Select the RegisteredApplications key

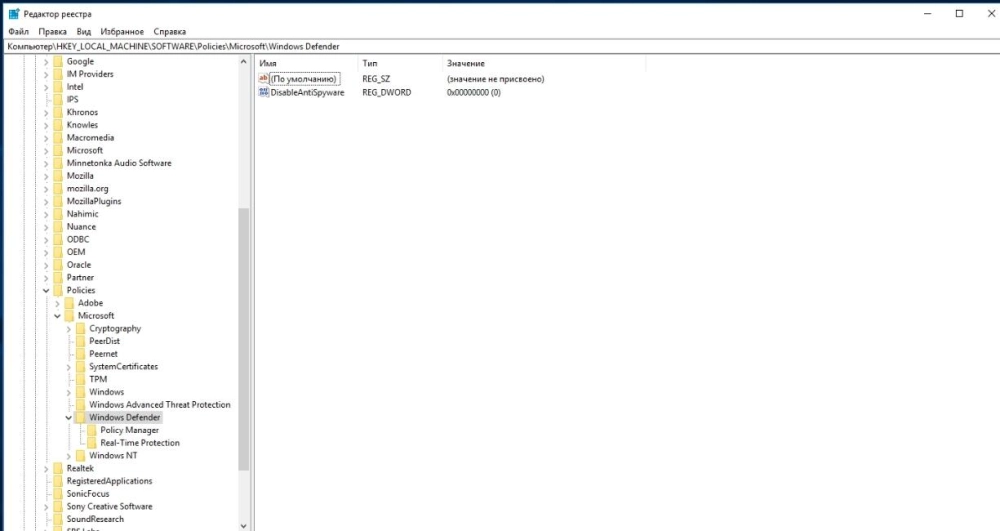pos(109,481)
